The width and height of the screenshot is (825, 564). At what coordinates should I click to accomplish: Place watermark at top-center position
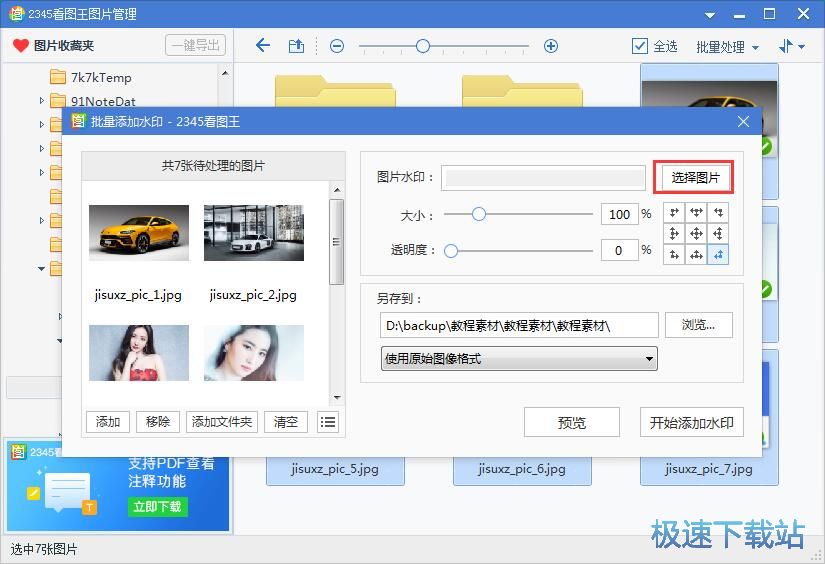point(696,213)
